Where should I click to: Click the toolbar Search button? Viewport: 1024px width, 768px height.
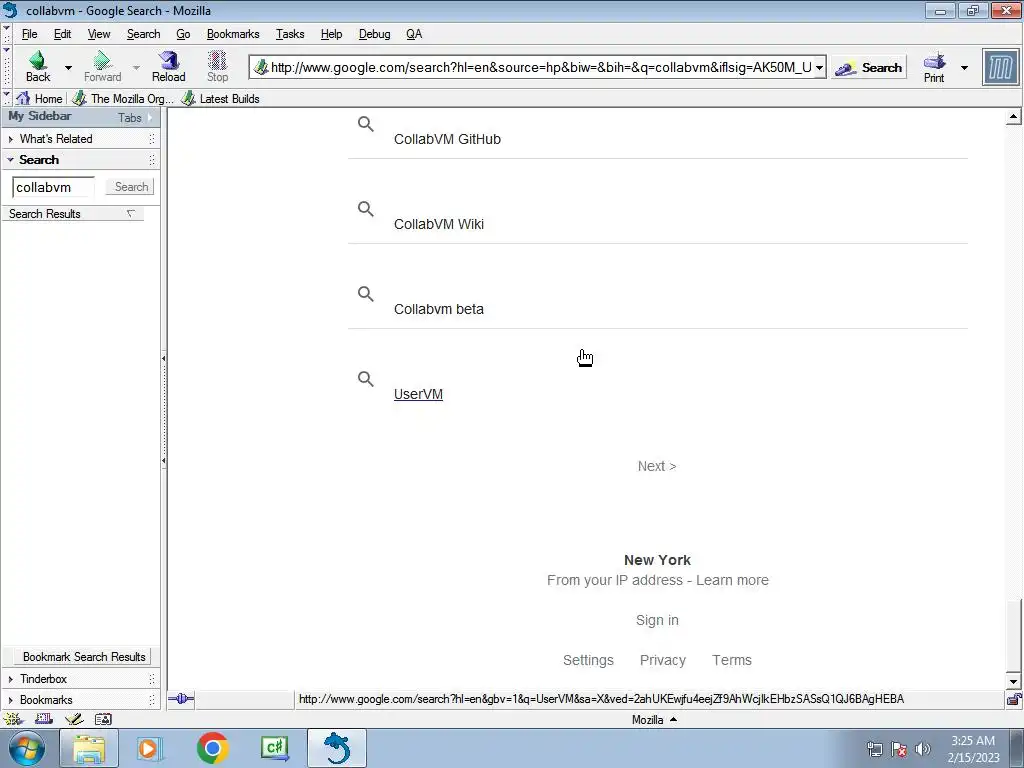869,67
